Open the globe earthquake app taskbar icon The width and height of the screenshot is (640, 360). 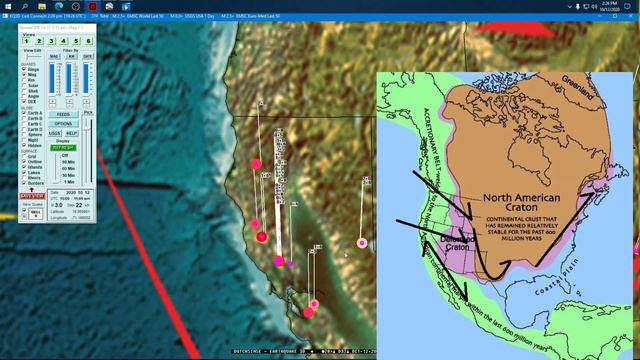point(109,7)
